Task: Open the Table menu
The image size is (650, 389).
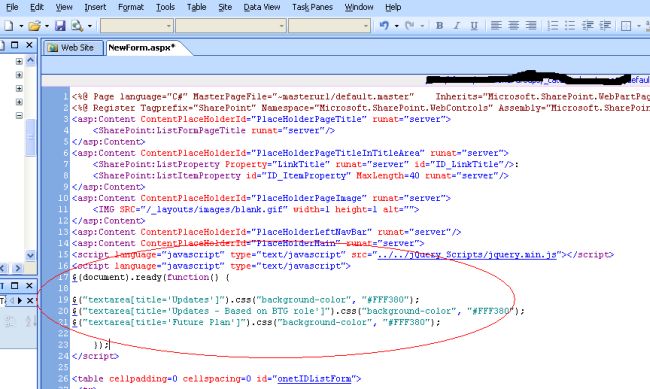Action: tap(196, 7)
